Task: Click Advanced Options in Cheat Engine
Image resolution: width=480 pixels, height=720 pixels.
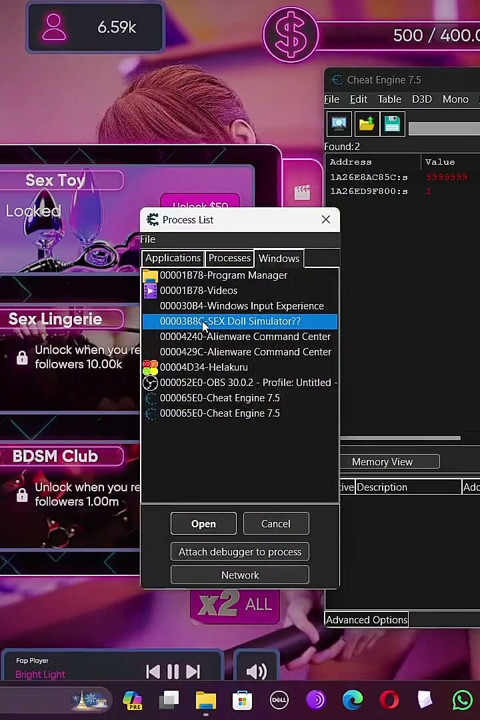Action: [367, 620]
